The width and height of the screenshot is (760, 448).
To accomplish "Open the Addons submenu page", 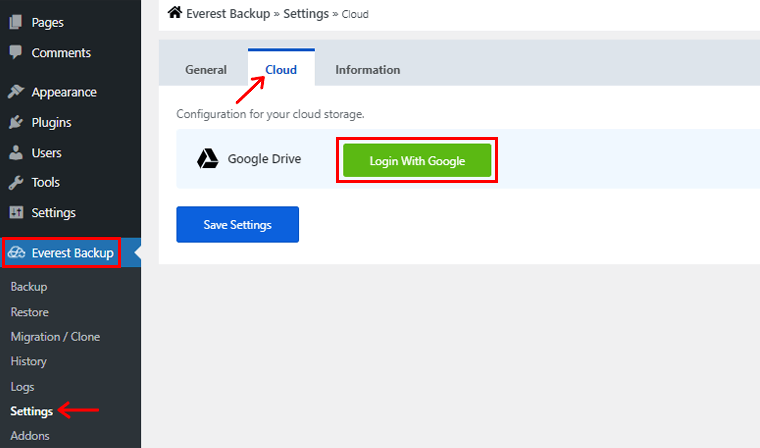I will (30, 435).
